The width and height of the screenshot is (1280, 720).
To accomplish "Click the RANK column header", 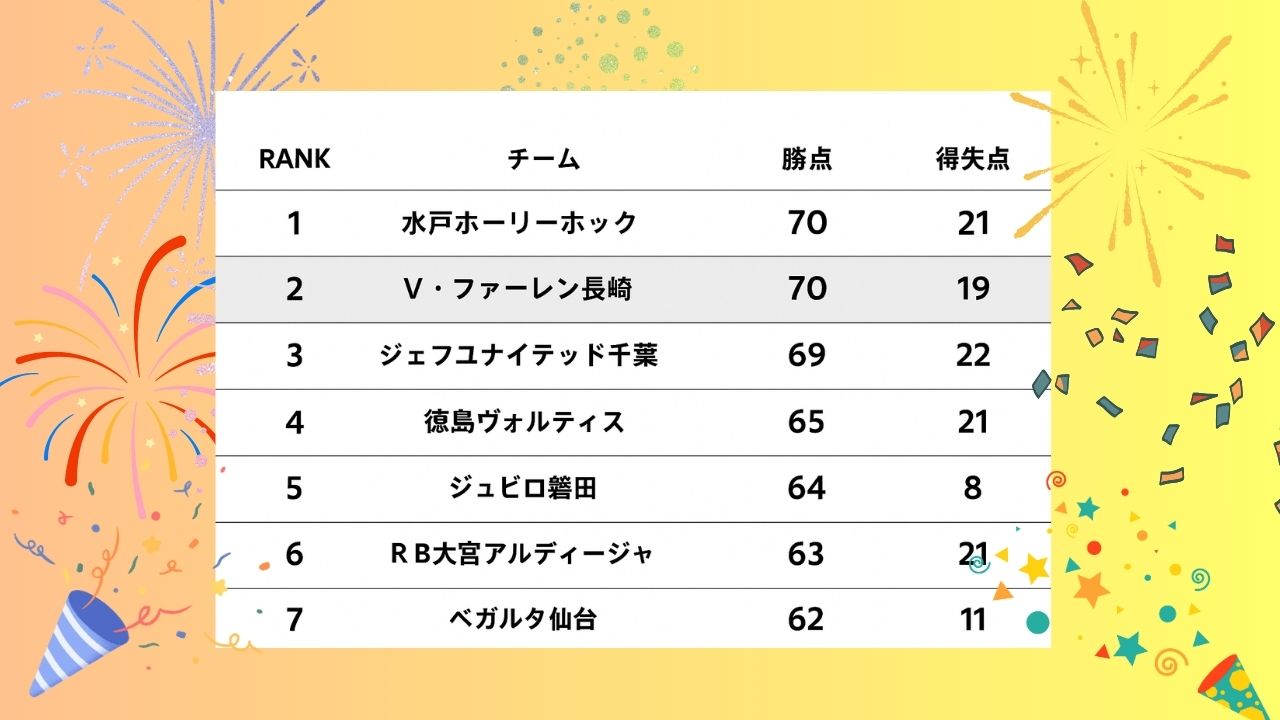I will (294, 159).
